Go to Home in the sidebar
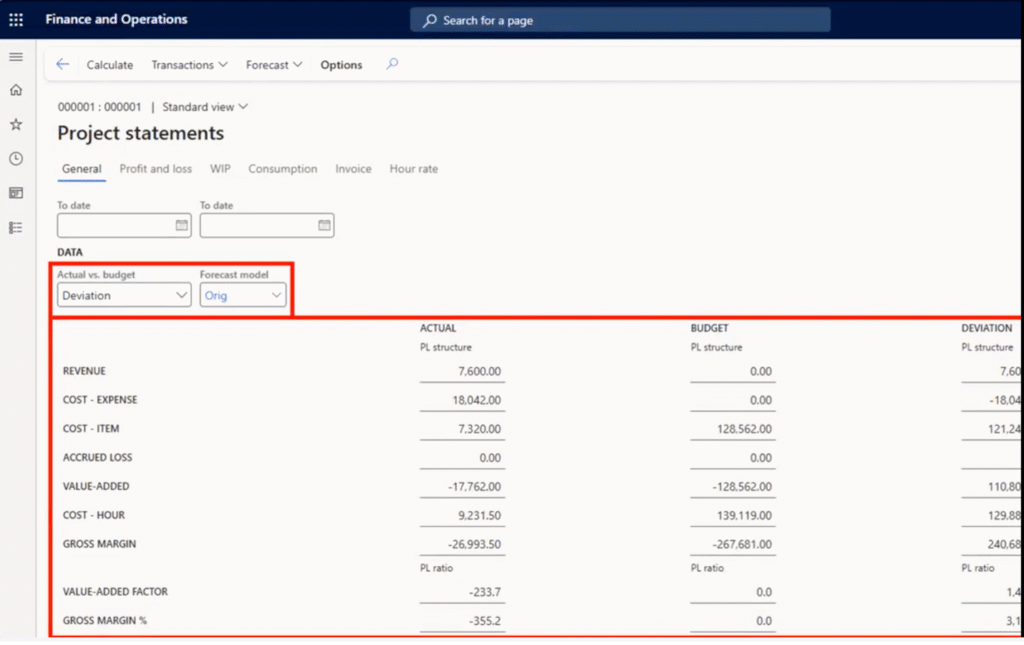Screen dimensions: 1024x645 click(16, 90)
